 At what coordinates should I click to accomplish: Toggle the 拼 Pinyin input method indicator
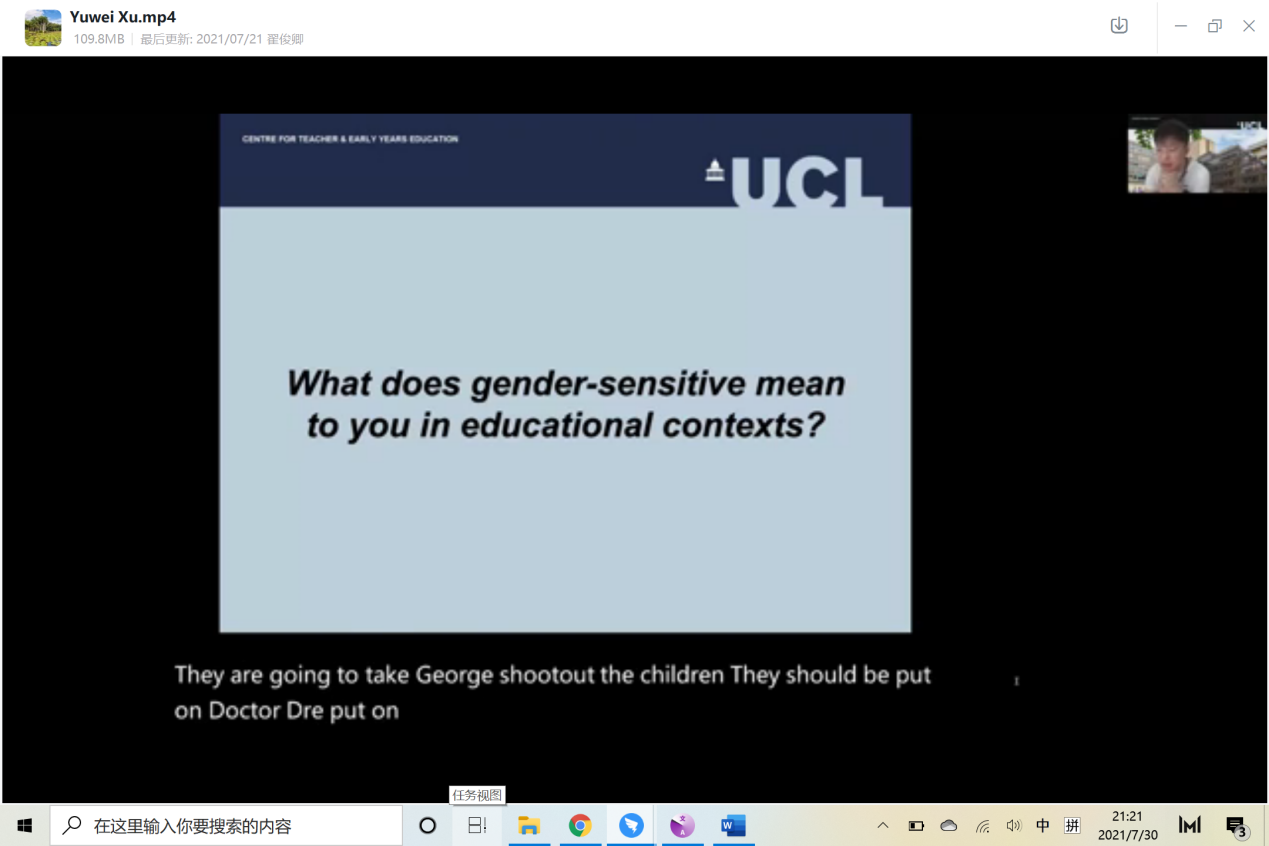coord(1072,826)
